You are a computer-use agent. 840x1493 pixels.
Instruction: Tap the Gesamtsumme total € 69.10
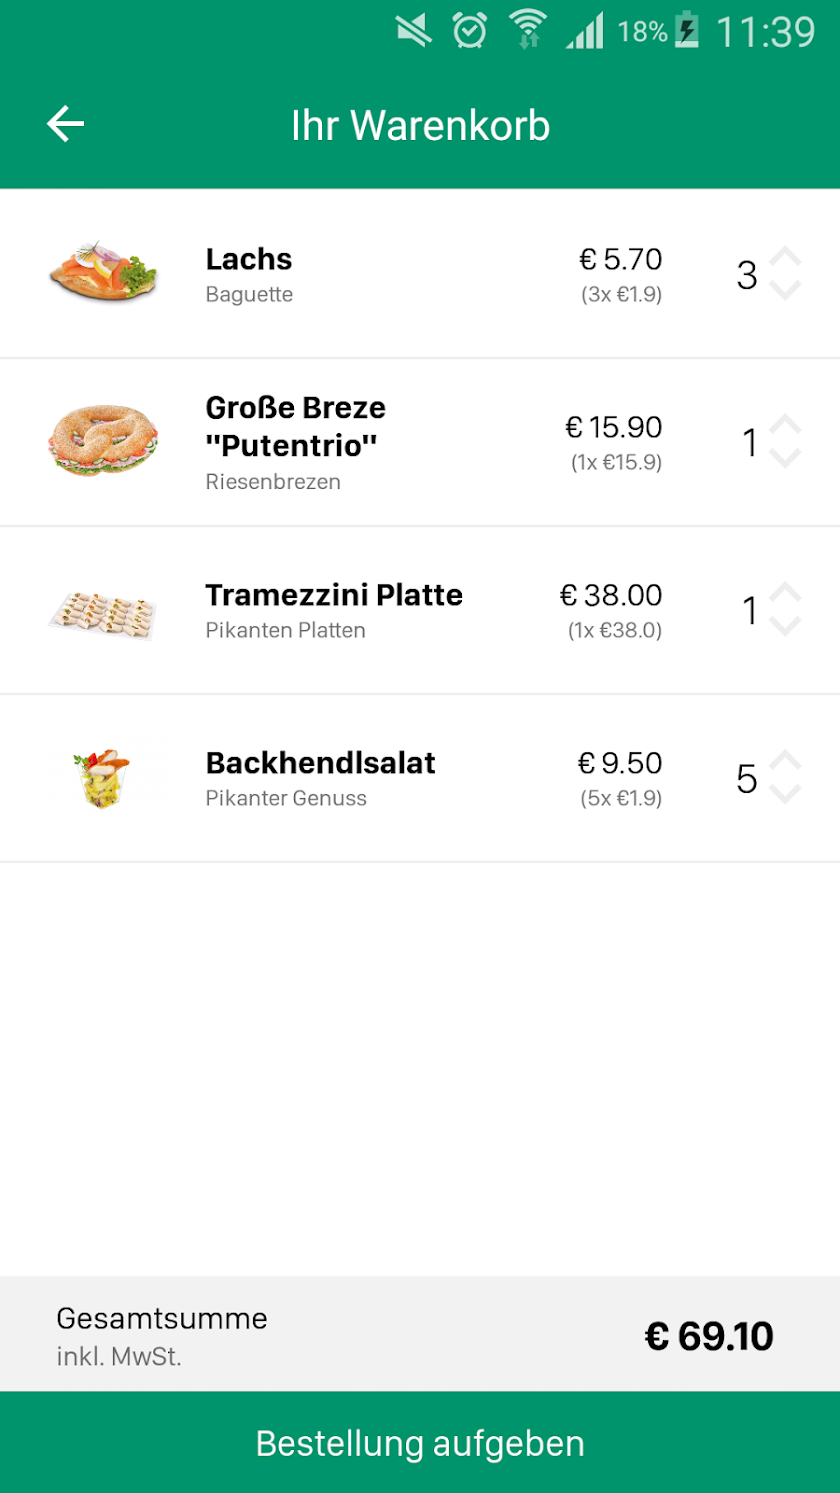pos(709,1336)
